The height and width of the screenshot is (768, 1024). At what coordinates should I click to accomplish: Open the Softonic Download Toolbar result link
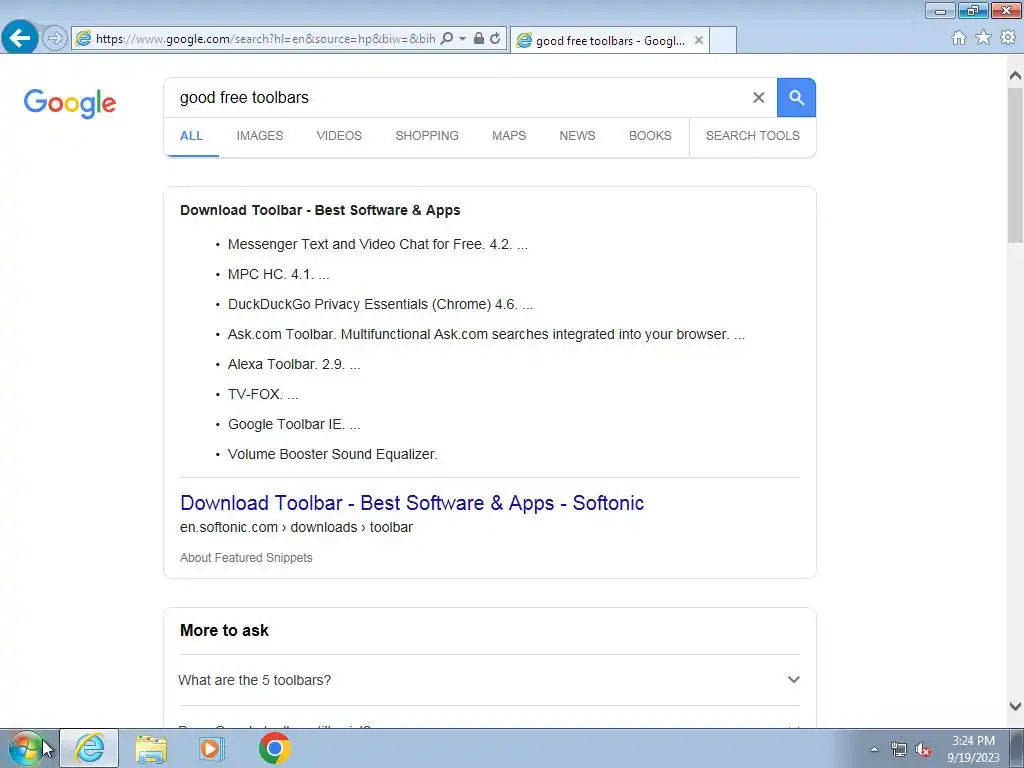click(412, 503)
